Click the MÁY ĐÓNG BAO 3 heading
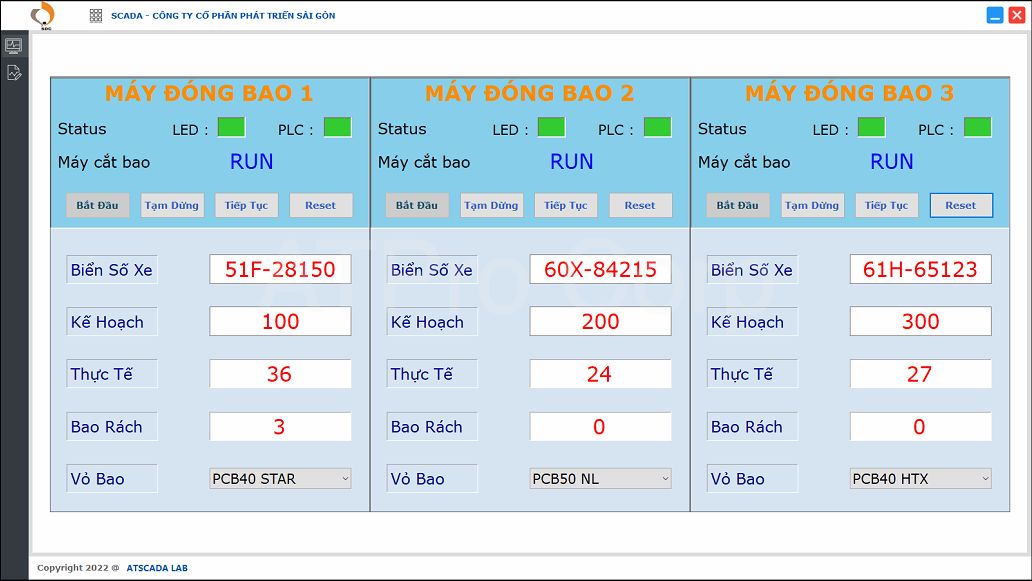This screenshot has height=581, width=1032. click(849, 93)
